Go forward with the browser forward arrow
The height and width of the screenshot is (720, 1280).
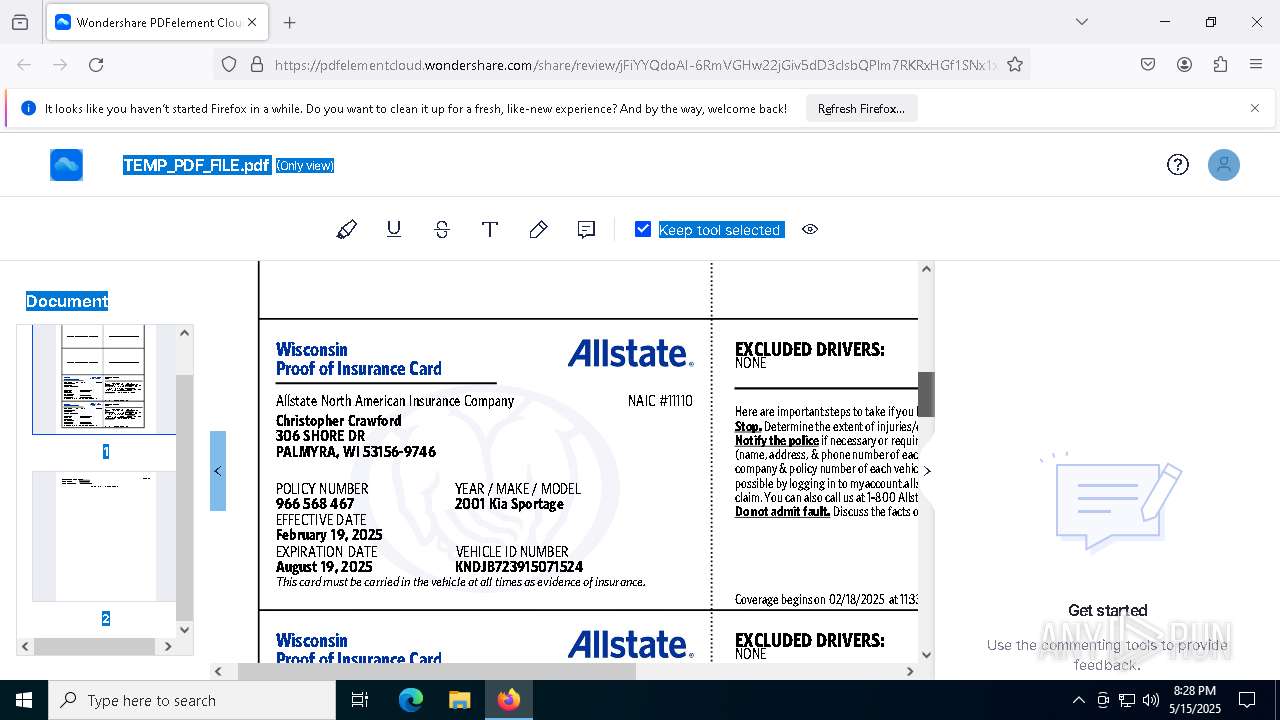tap(60, 64)
